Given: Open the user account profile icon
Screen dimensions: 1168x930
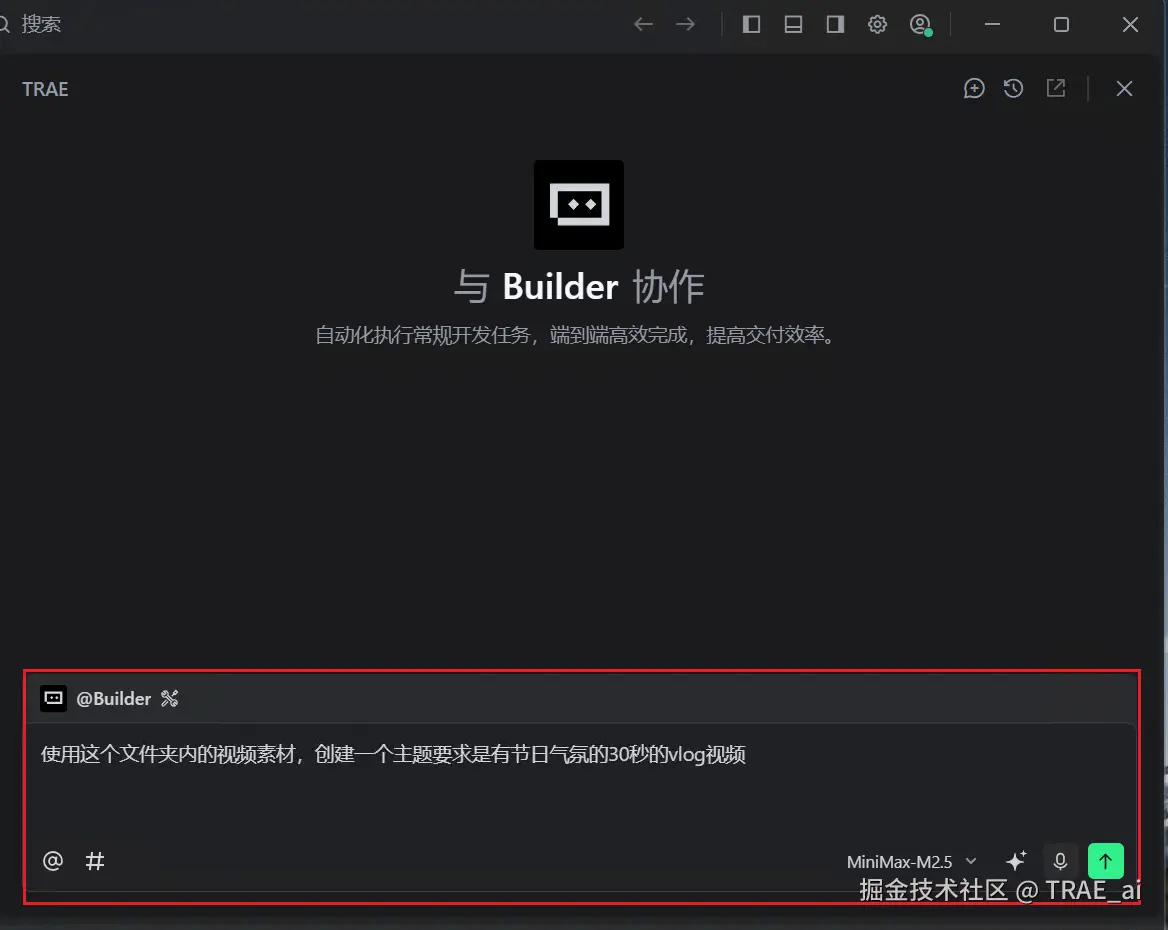Looking at the screenshot, I should pos(921,25).
